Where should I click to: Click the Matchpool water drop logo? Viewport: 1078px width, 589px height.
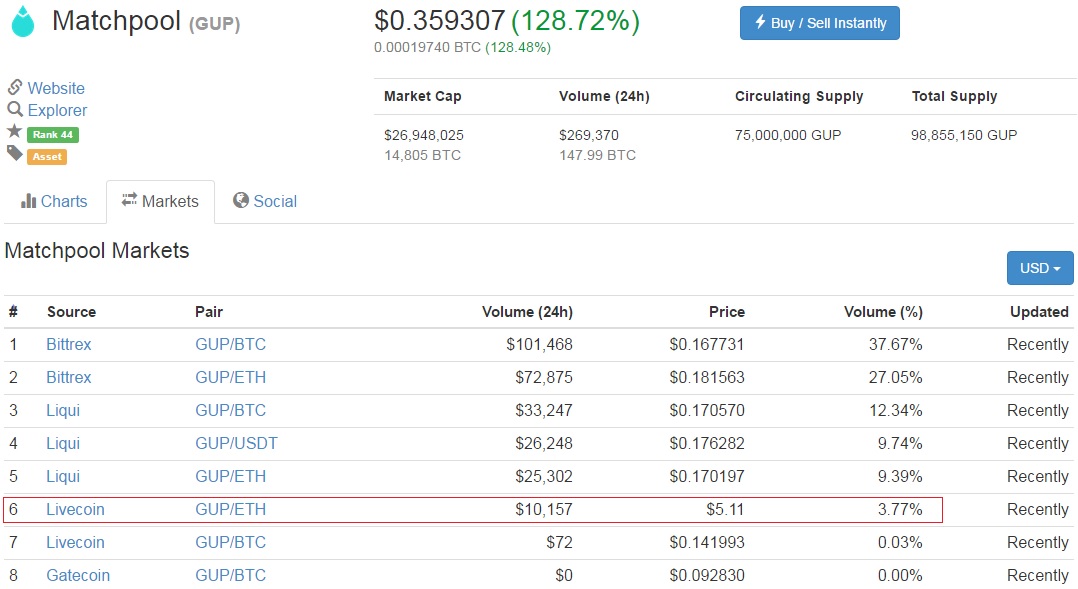tap(23, 21)
